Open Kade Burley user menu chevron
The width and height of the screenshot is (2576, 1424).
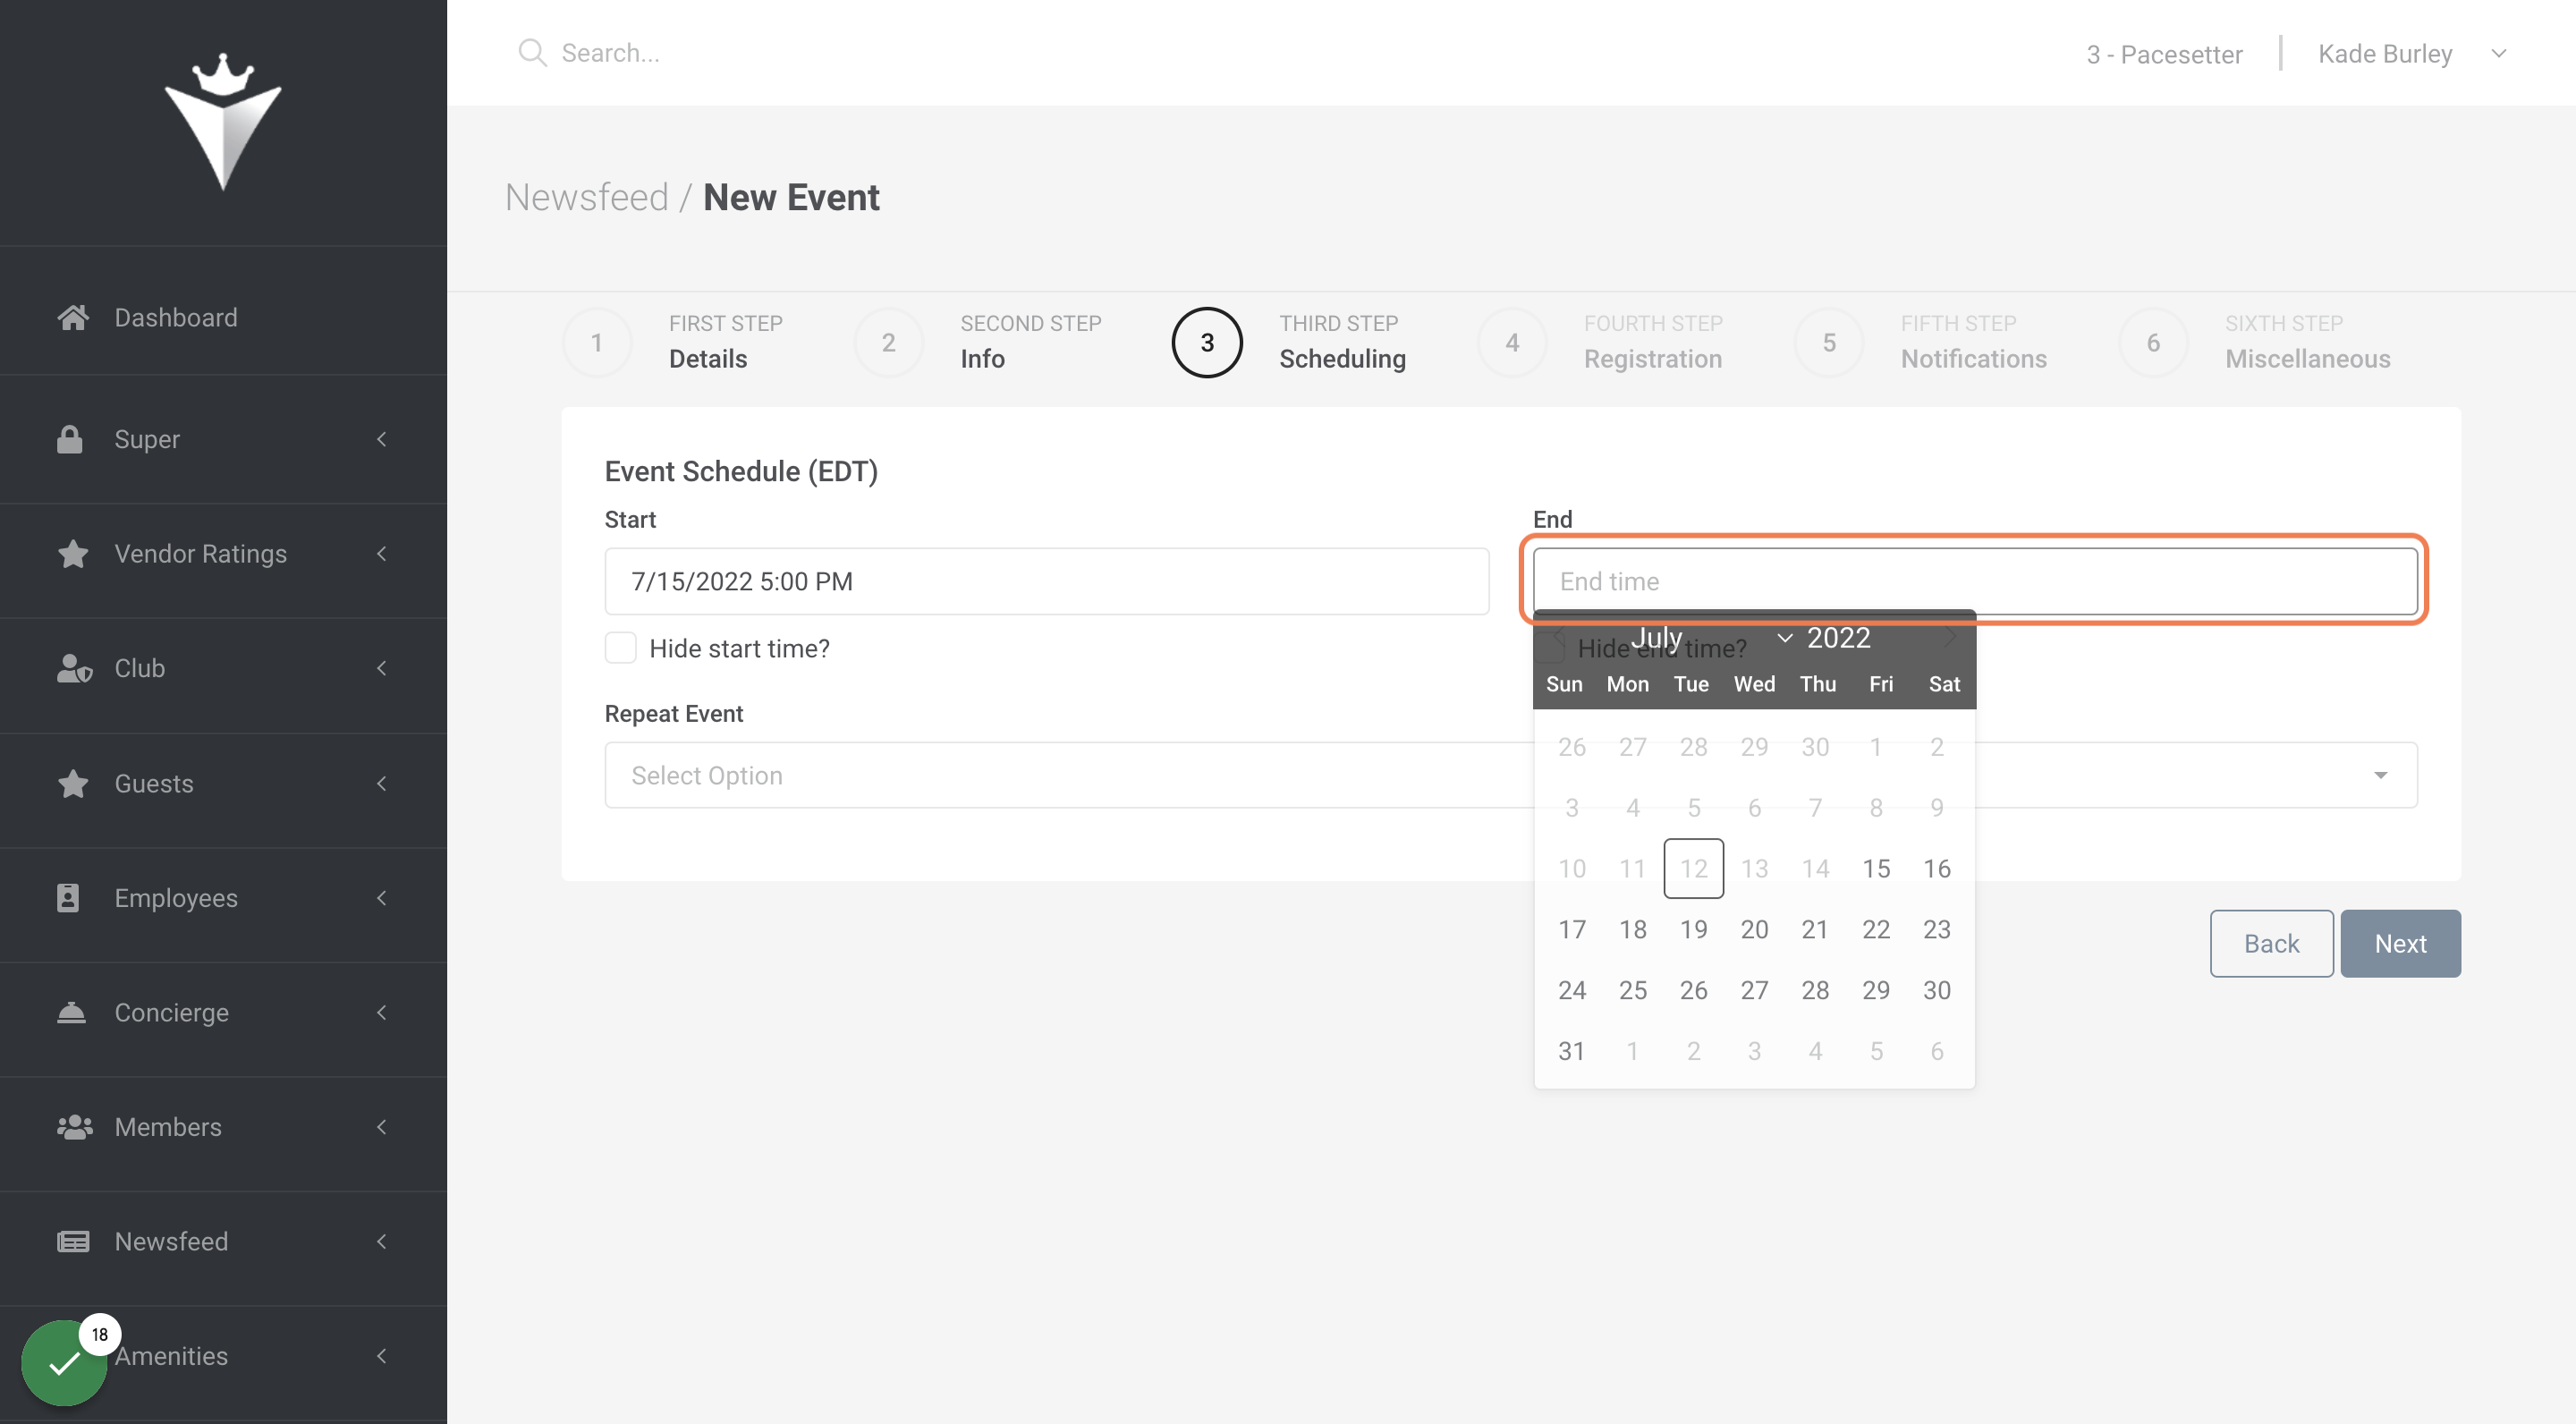2499,53
